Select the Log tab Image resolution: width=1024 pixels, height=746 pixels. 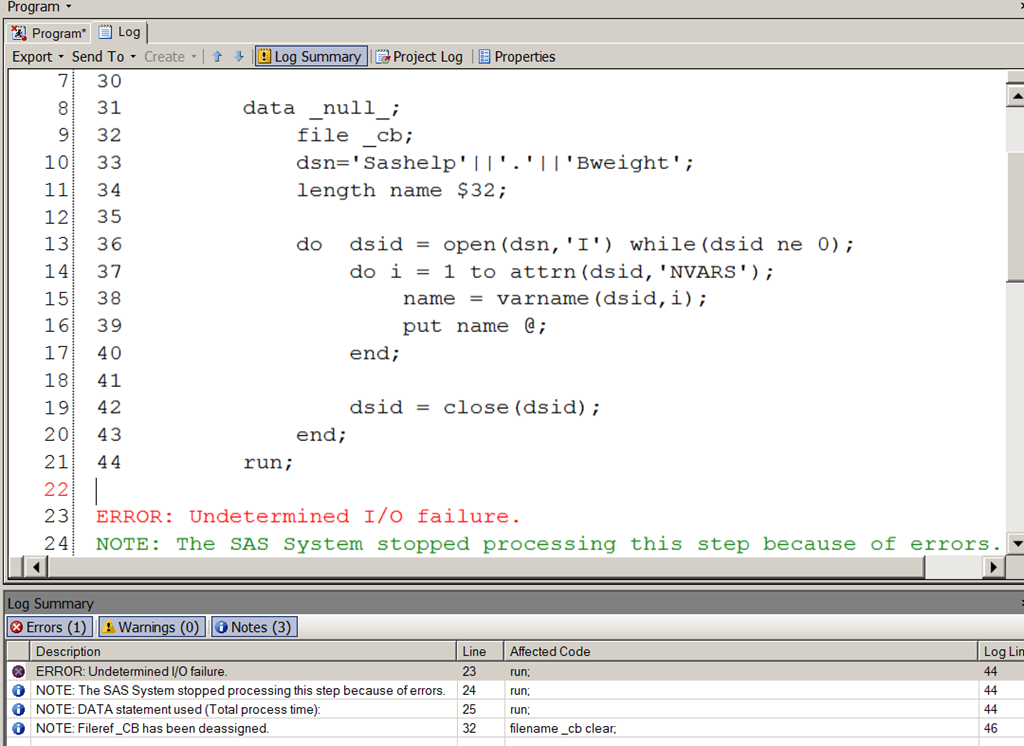click(x=119, y=32)
